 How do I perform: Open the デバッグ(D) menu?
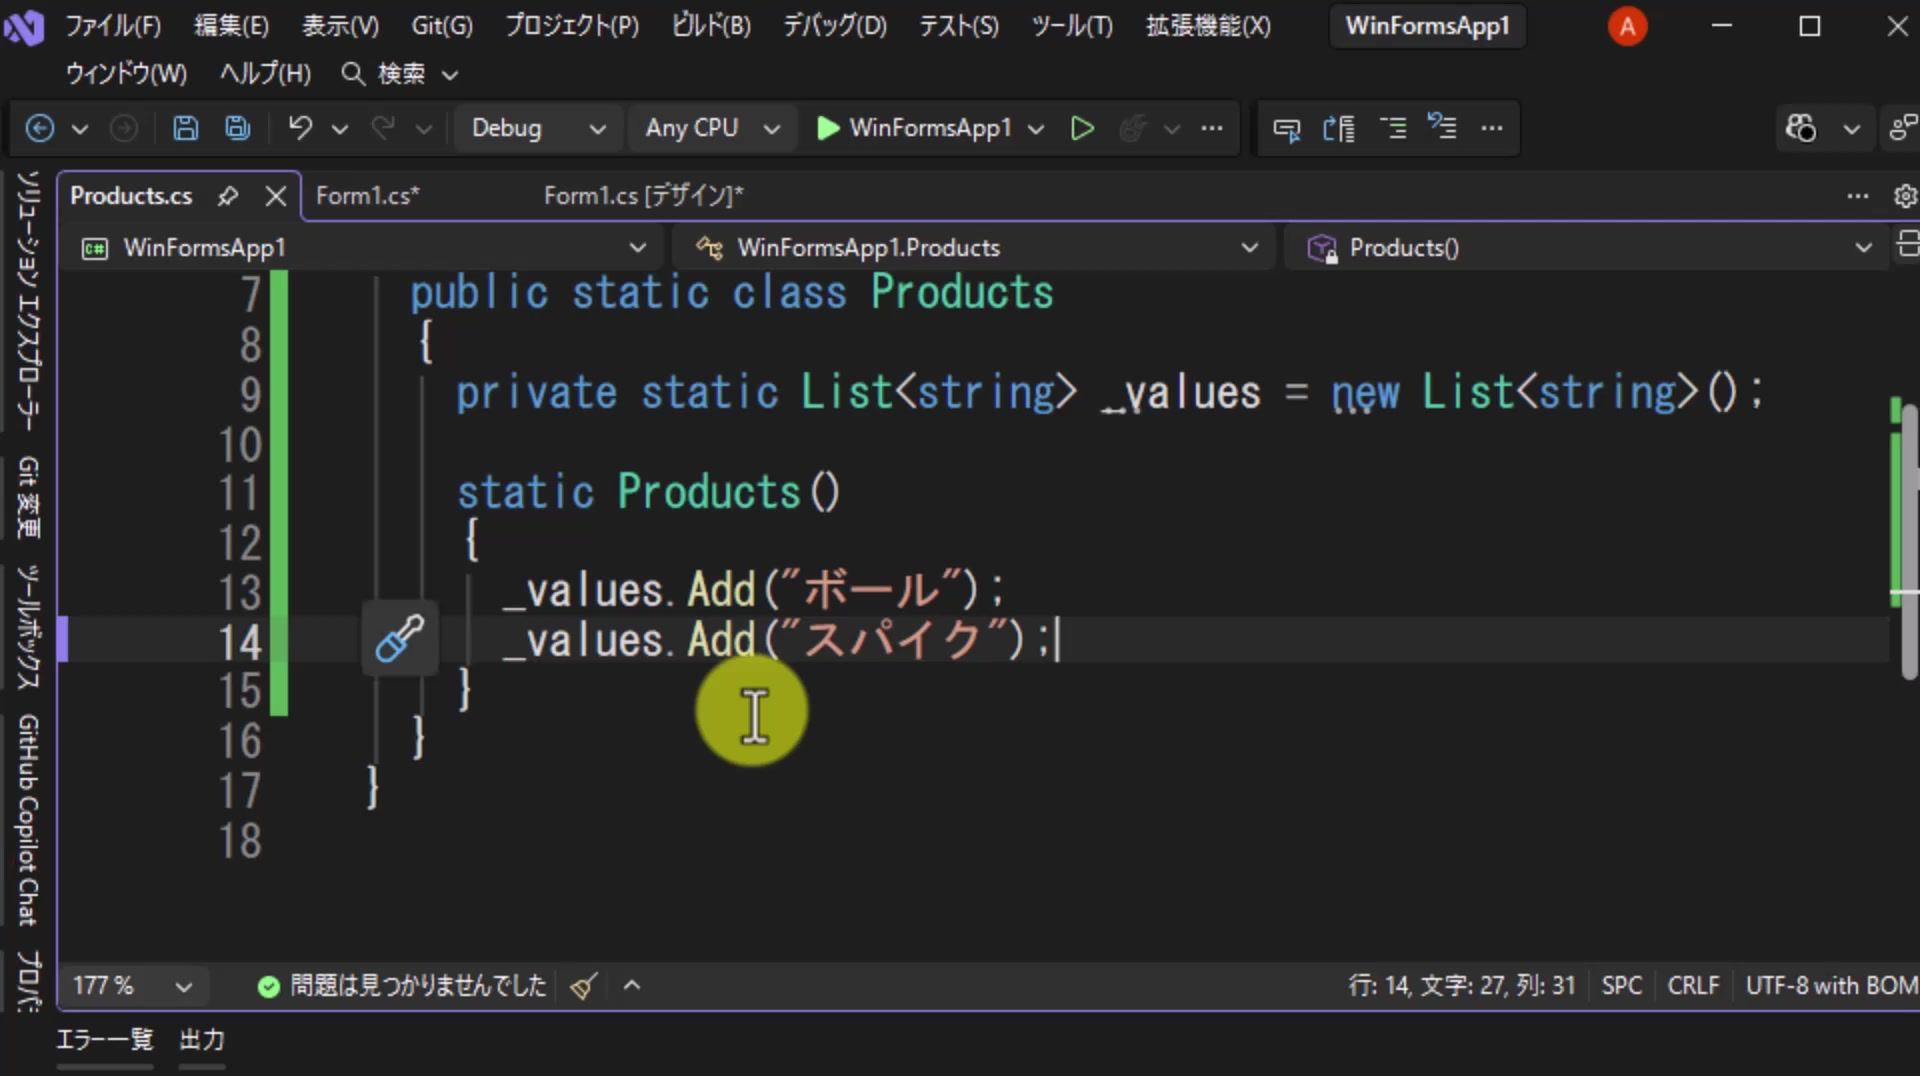click(834, 26)
